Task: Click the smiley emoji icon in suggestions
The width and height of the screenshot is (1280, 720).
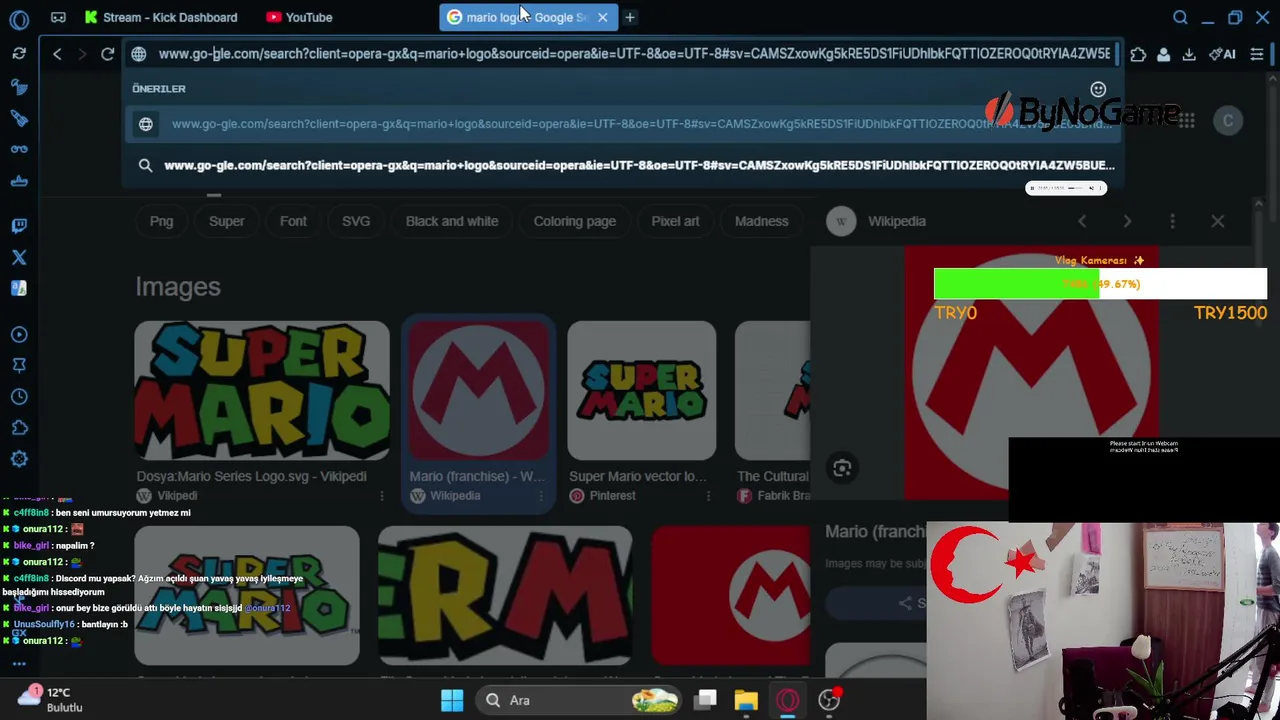Action: click(1098, 89)
